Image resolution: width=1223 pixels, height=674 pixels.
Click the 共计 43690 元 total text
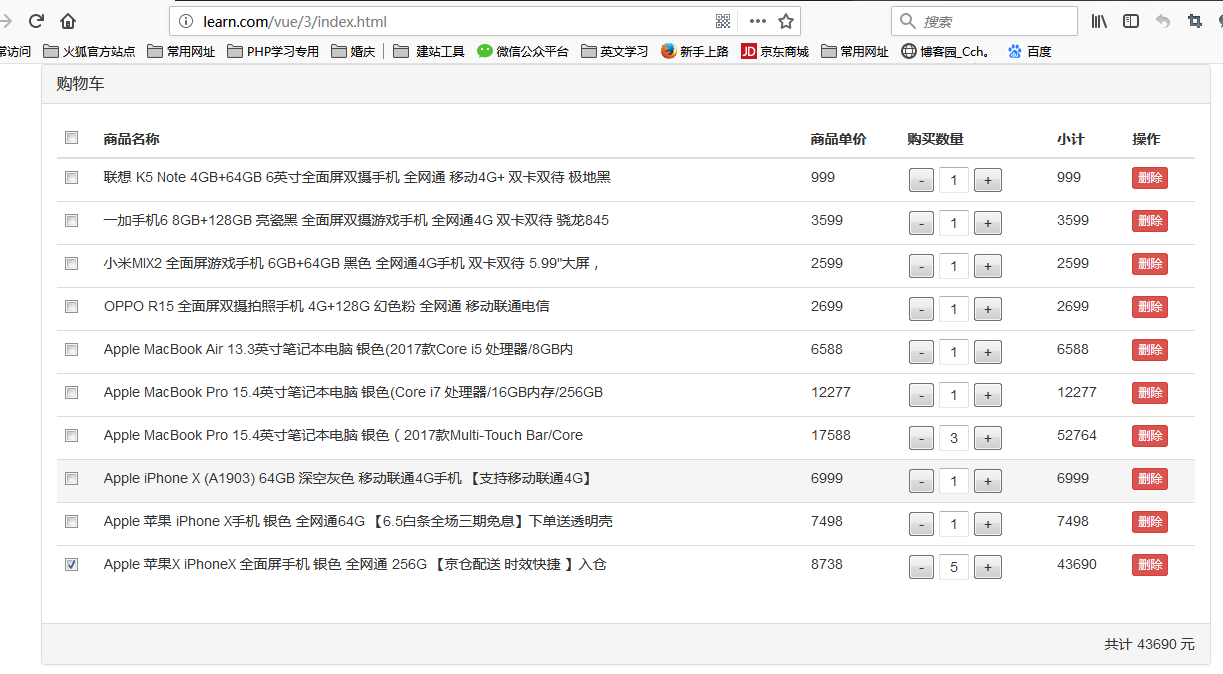tap(1149, 644)
